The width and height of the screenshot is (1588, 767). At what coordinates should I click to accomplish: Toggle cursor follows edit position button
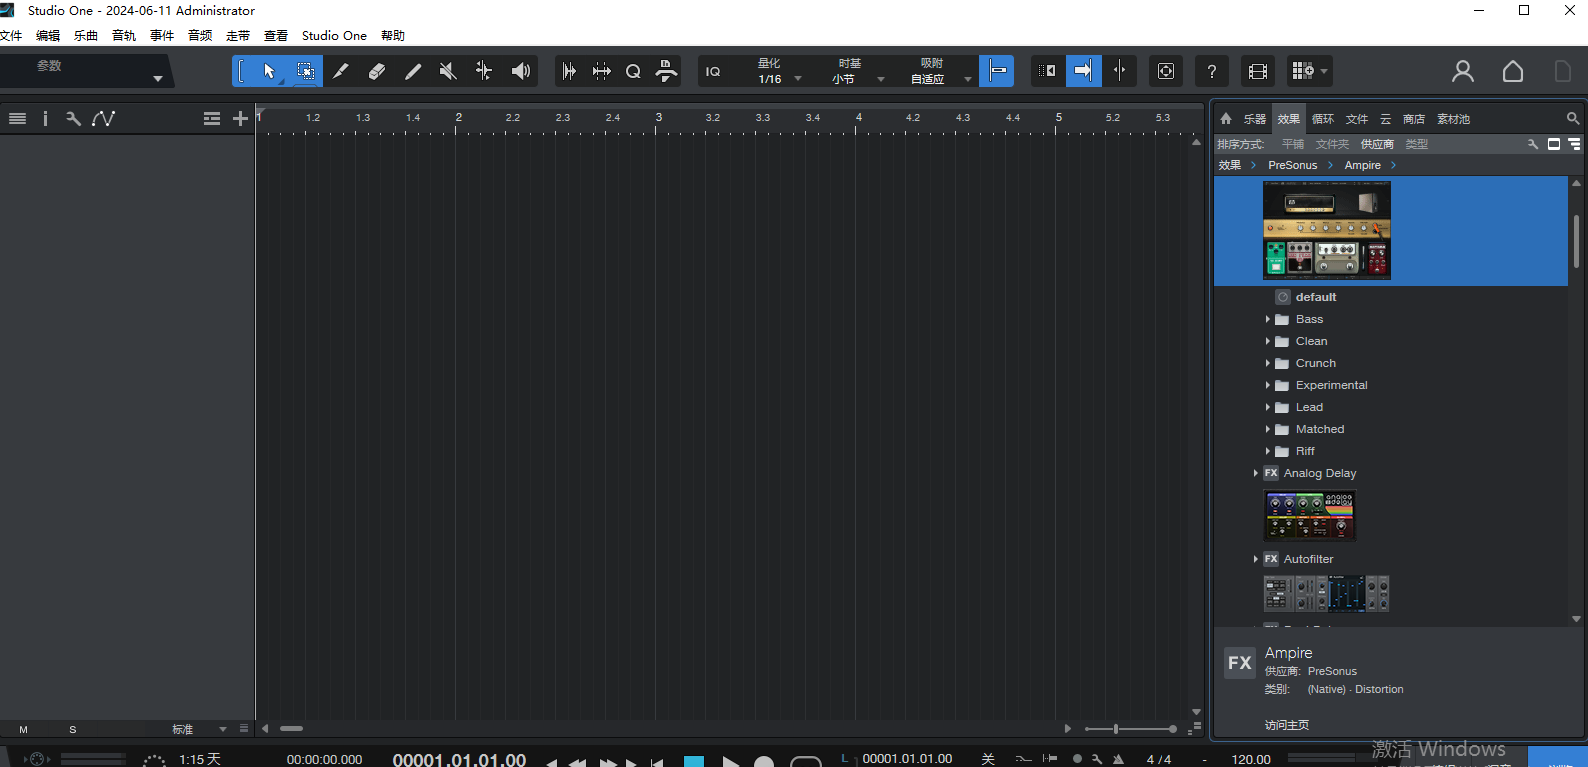[1119, 71]
